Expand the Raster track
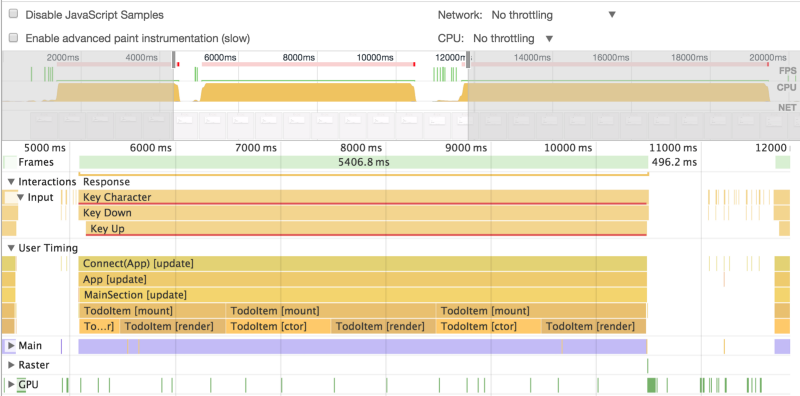This screenshot has width=800, height=396. (x=11, y=365)
